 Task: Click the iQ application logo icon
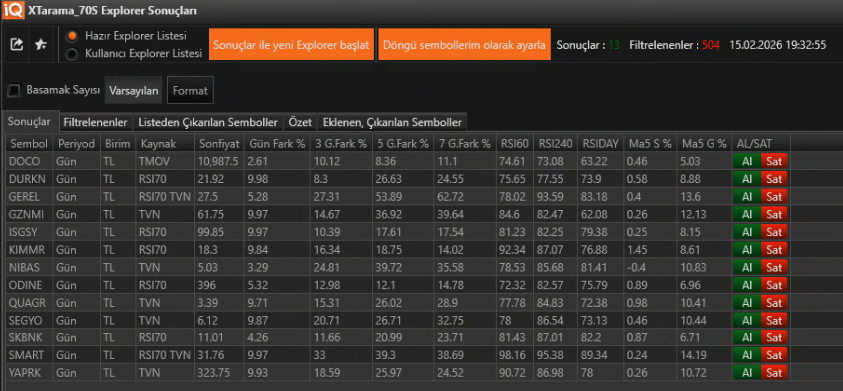[x=12, y=10]
